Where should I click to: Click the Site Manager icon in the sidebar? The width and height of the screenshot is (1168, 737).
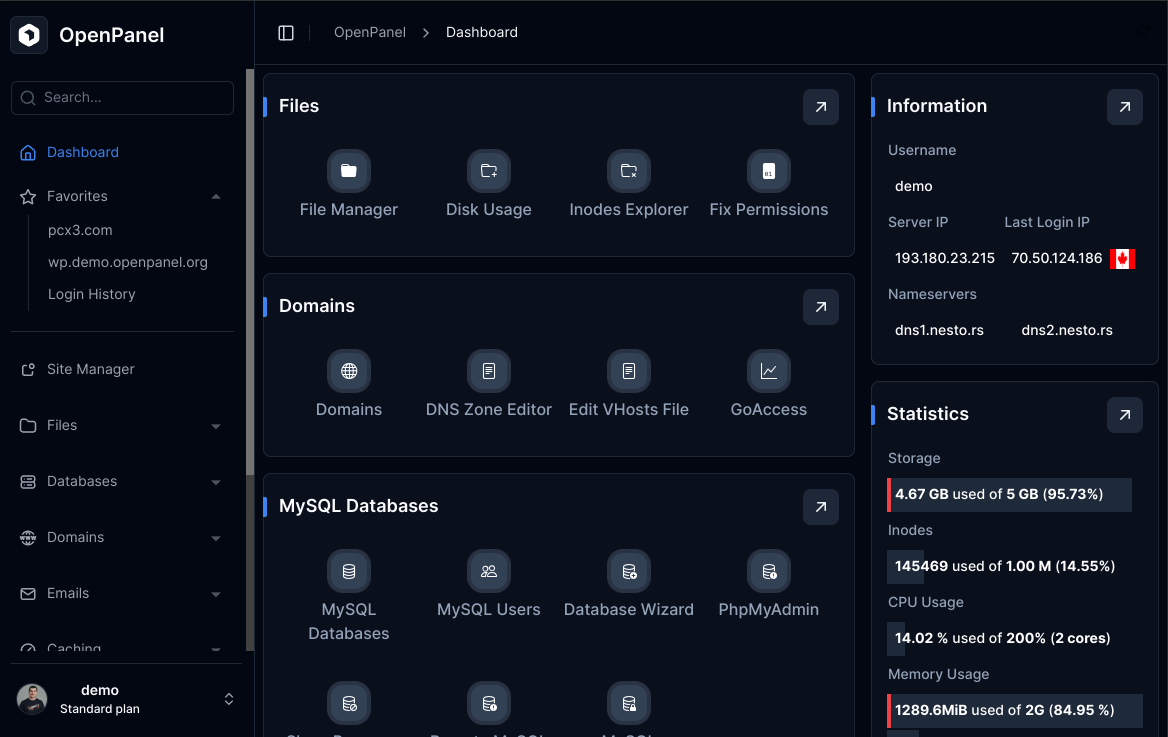click(28, 370)
